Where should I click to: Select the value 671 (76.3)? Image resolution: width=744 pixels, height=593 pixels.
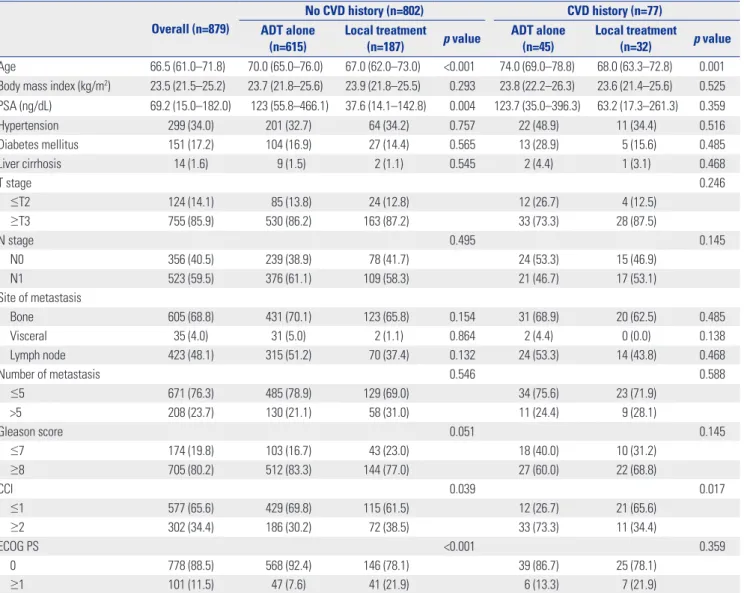191,393
